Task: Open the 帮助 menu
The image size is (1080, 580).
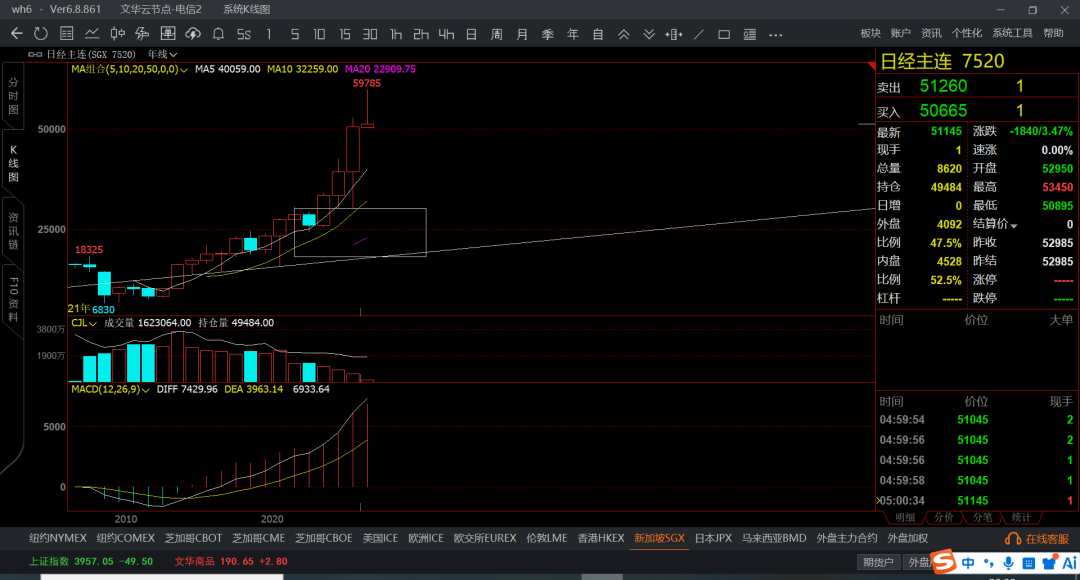Action: (x=1053, y=33)
